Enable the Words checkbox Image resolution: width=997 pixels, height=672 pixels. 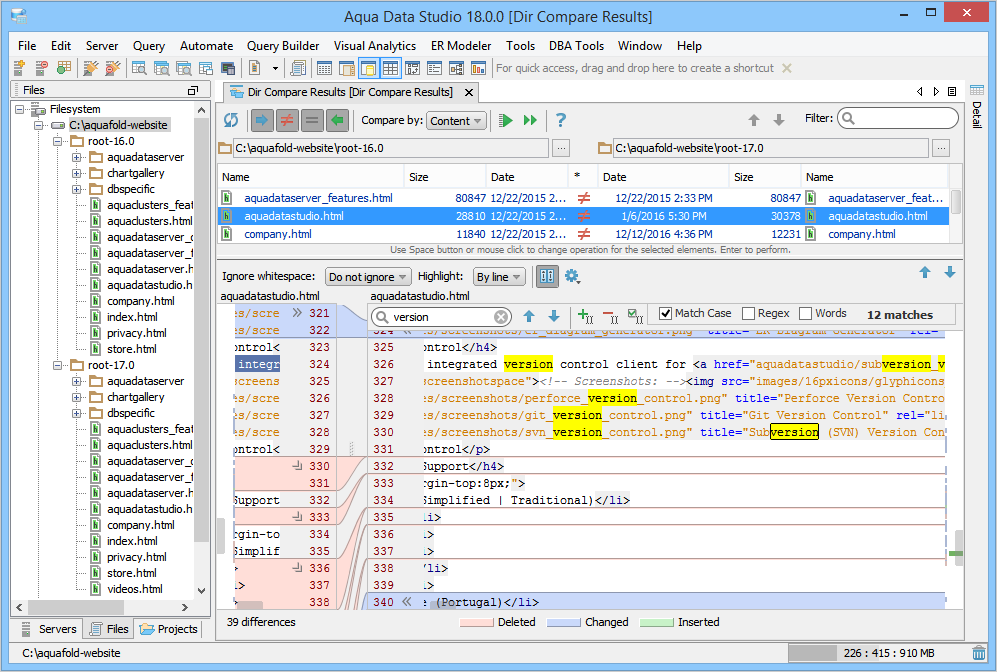pyautogui.click(x=806, y=314)
